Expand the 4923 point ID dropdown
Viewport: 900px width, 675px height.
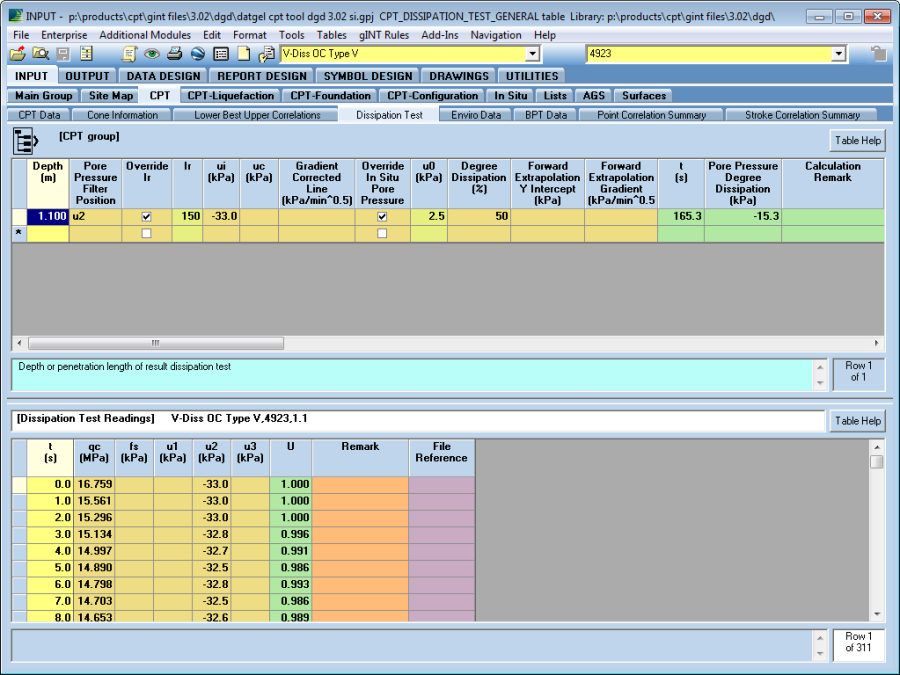837,54
